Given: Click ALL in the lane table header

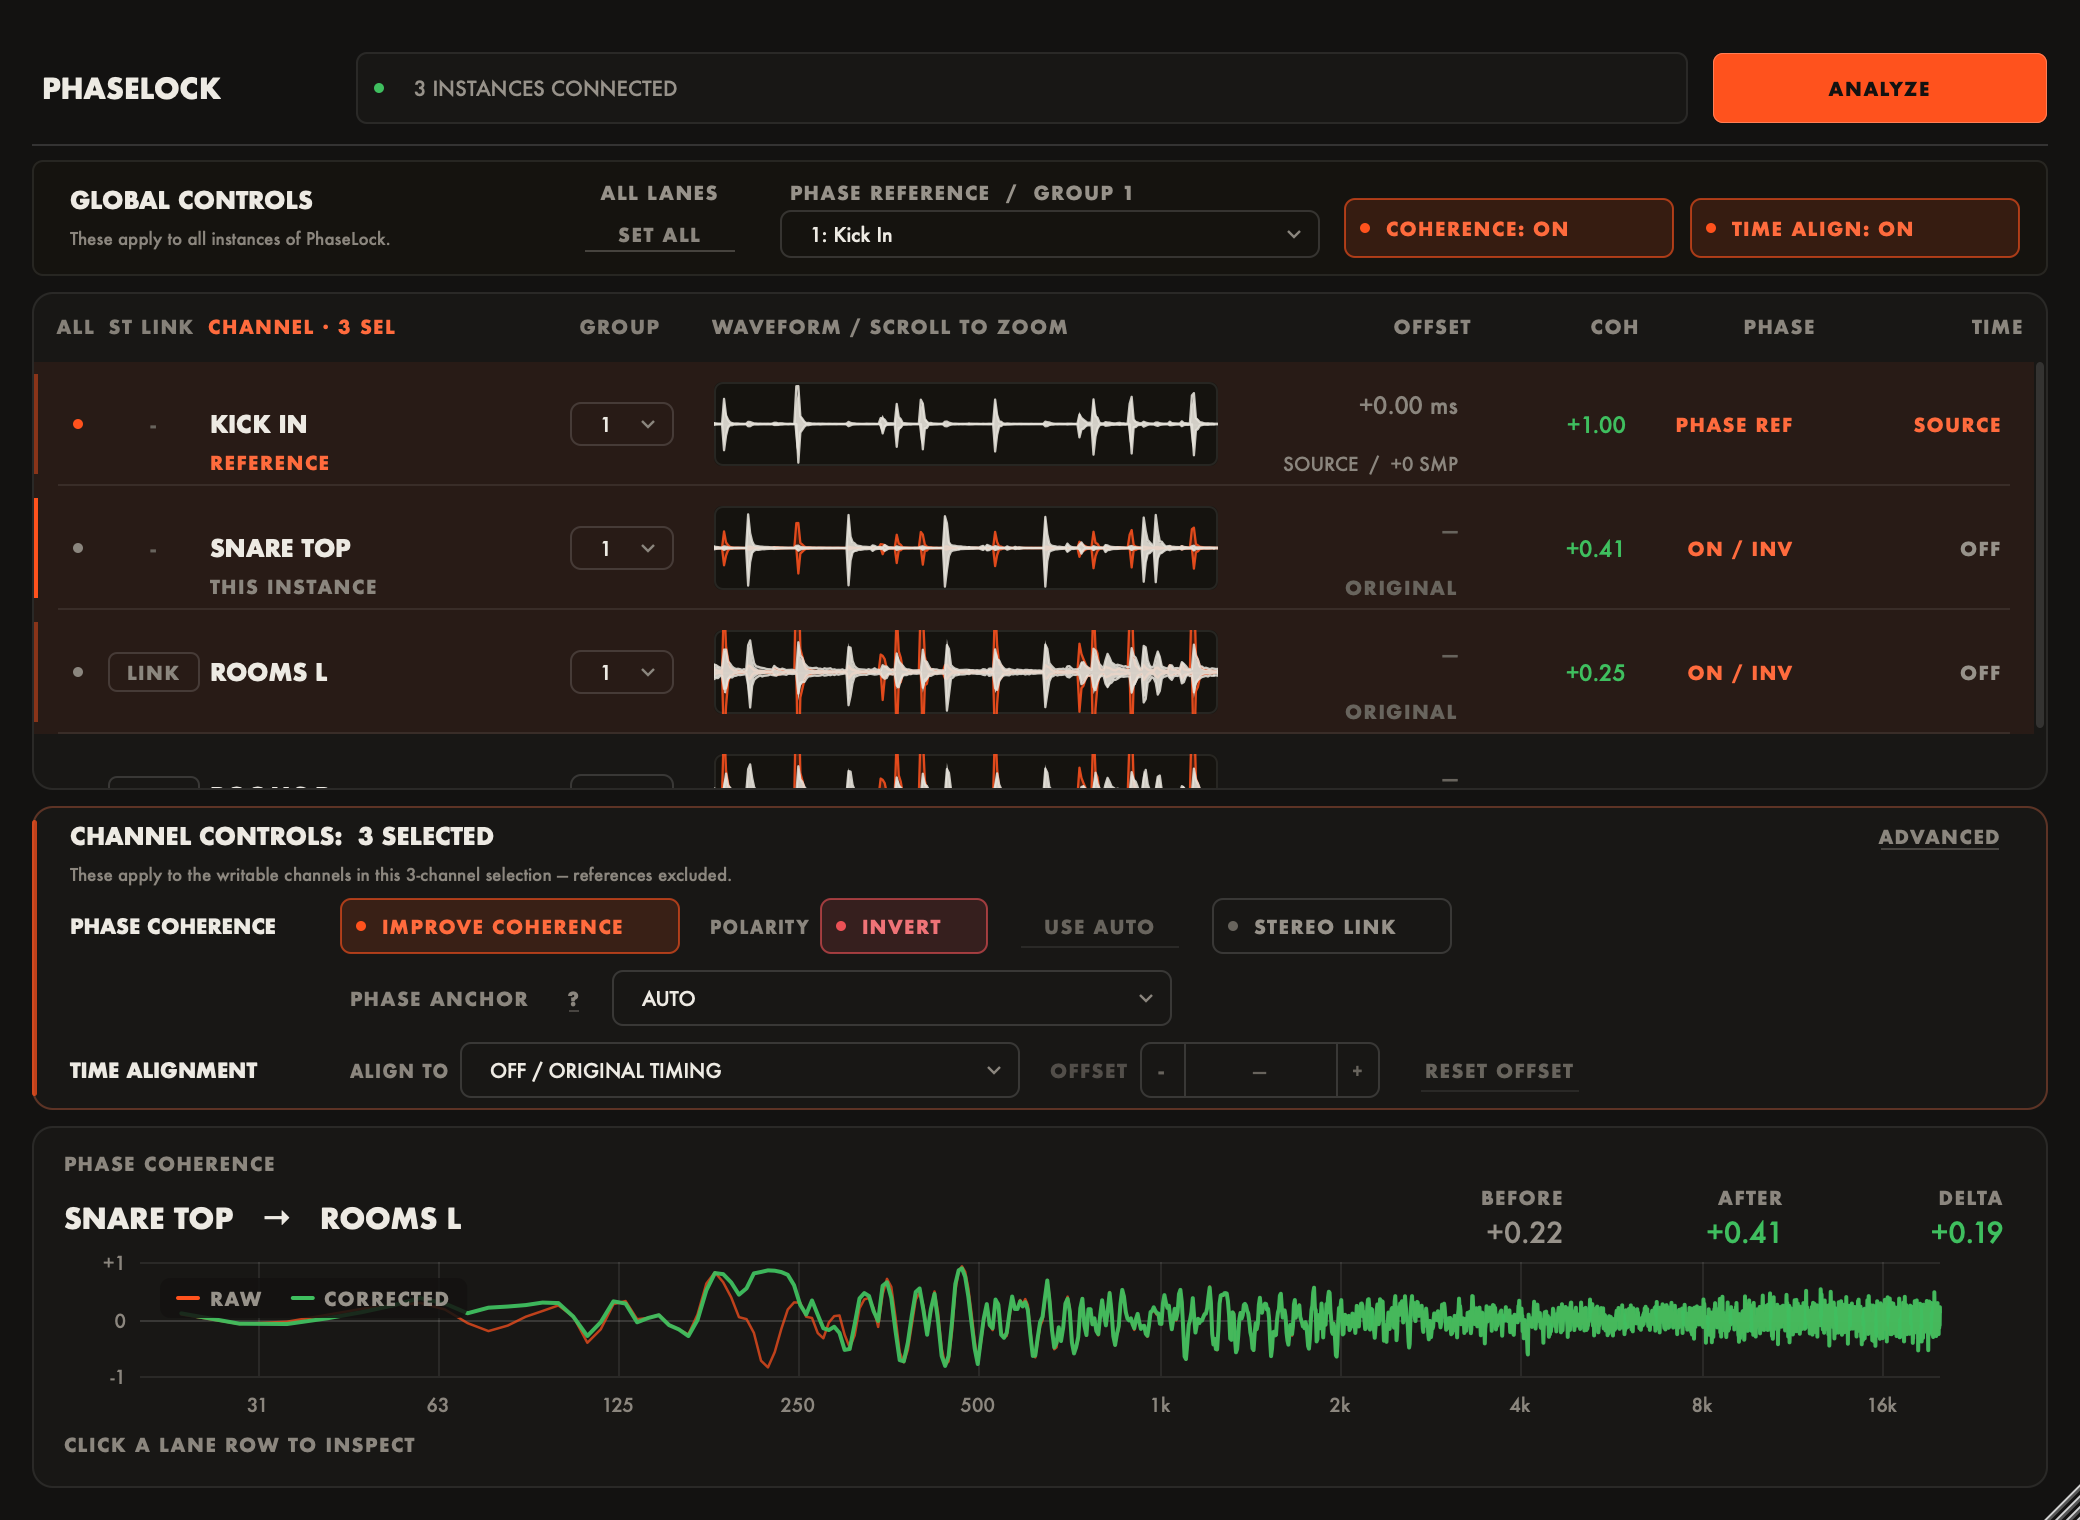Looking at the screenshot, I should pyautogui.click(x=75, y=327).
